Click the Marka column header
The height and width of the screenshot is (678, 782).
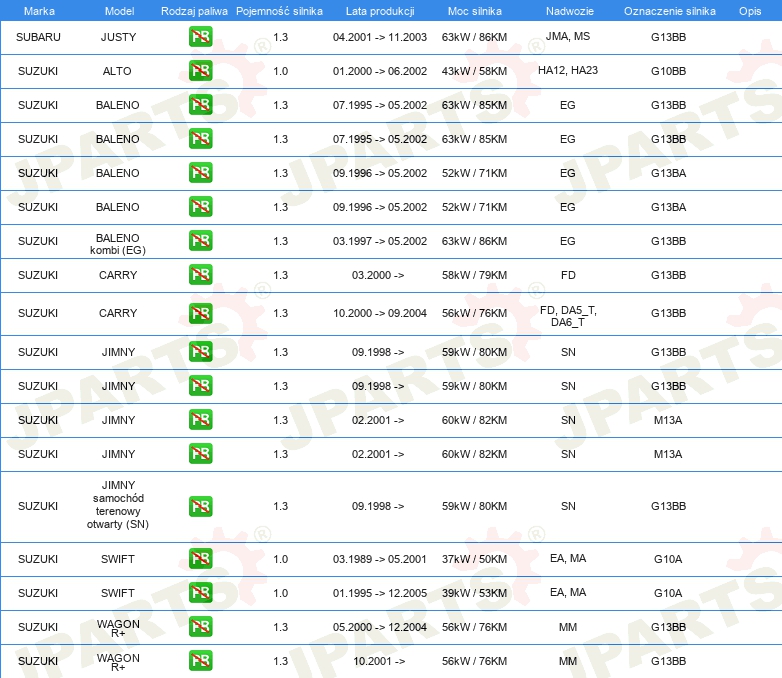click(x=39, y=11)
